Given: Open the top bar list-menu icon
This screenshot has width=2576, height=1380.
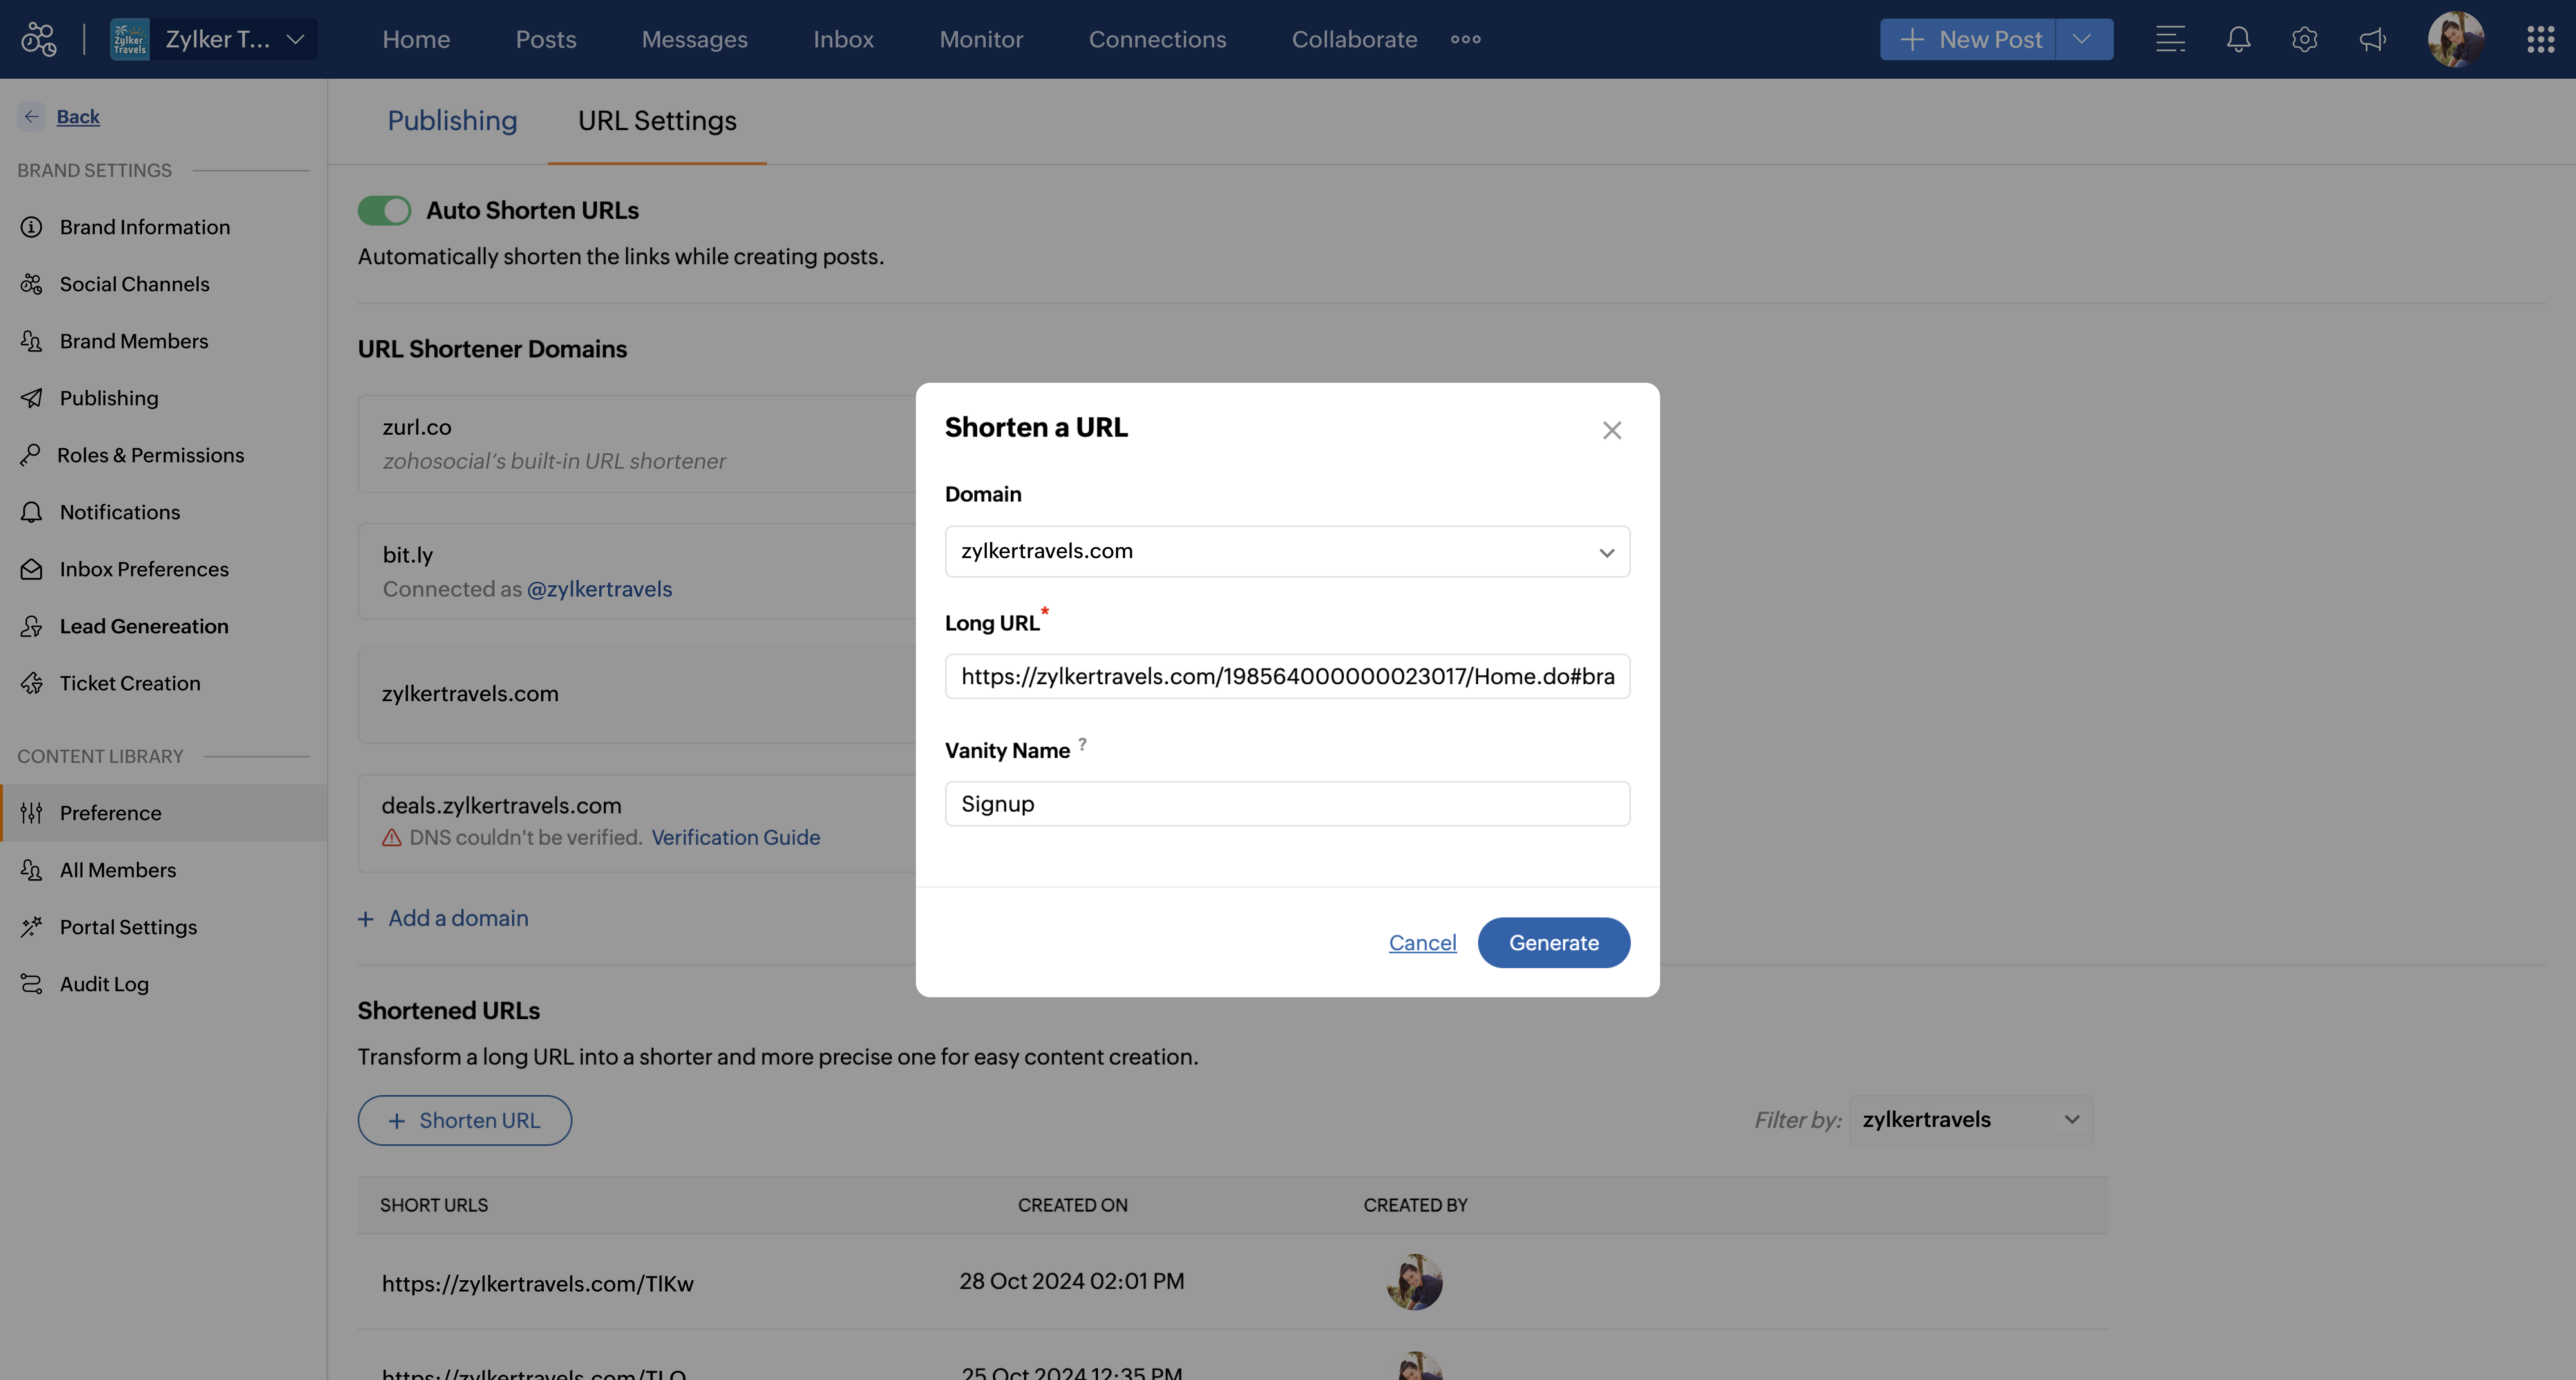Looking at the screenshot, I should point(2169,39).
